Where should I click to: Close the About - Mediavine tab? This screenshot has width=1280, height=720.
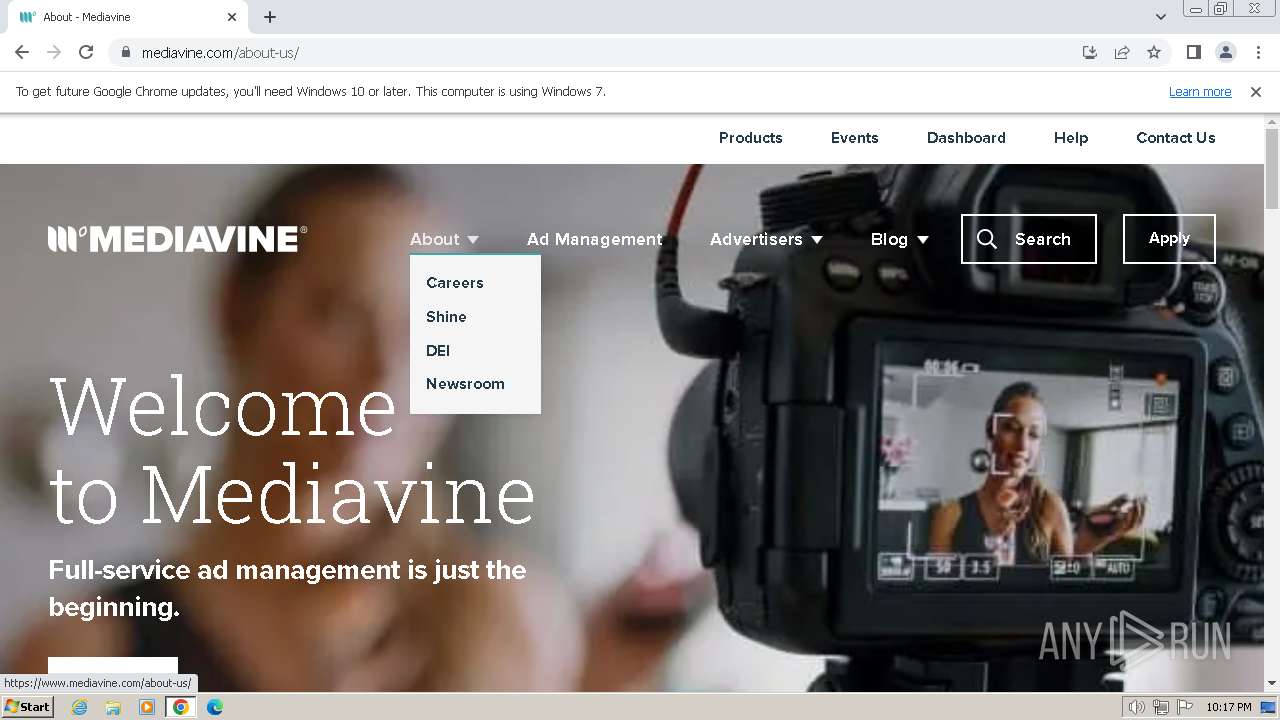pos(232,17)
